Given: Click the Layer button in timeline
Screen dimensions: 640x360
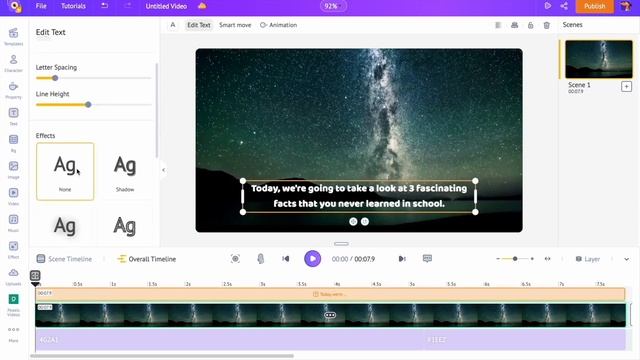Looking at the screenshot, I should pyautogui.click(x=587, y=259).
